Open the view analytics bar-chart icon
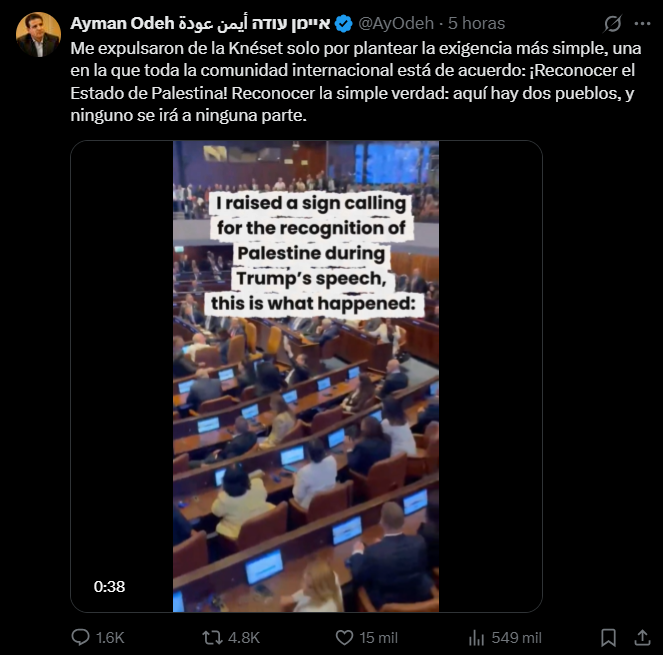Screen dimensions: 663x655 pyautogui.click(x=478, y=637)
